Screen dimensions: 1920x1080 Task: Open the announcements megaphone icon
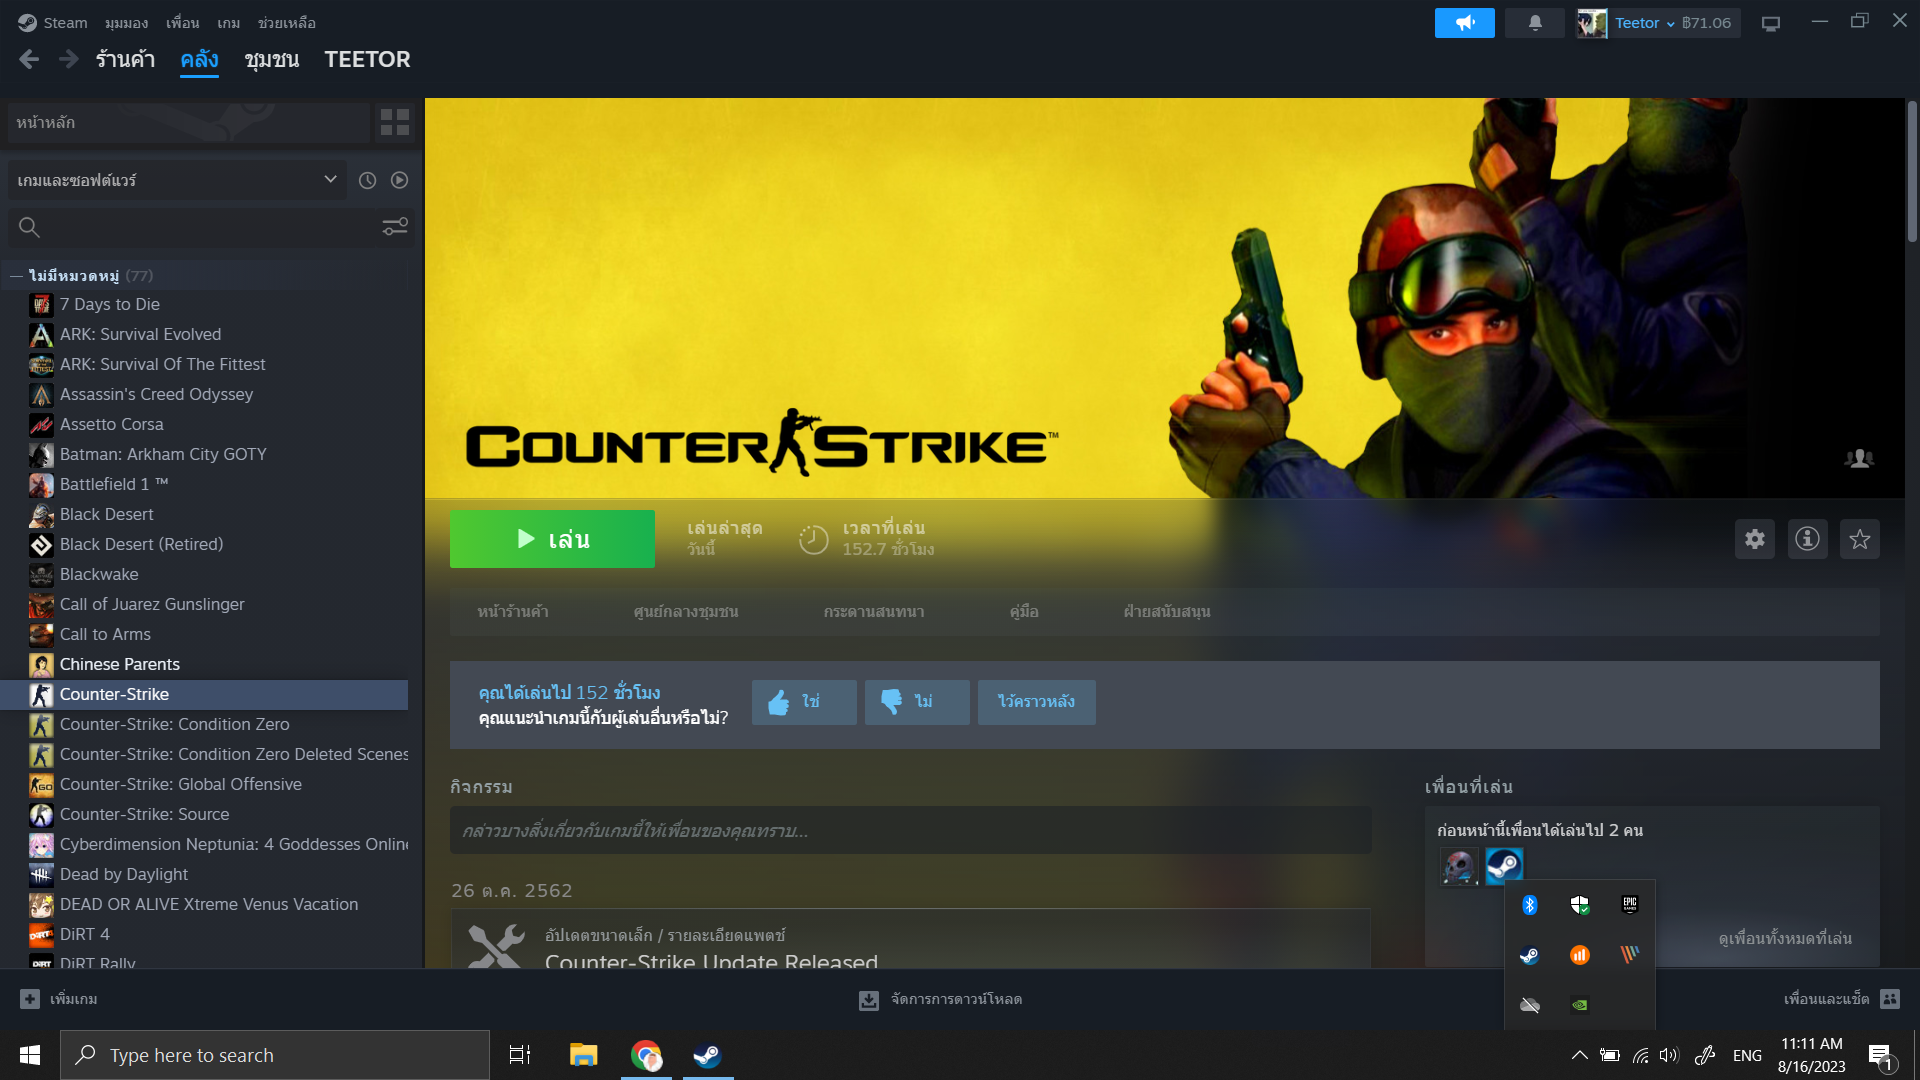pyautogui.click(x=1464, y=23)
